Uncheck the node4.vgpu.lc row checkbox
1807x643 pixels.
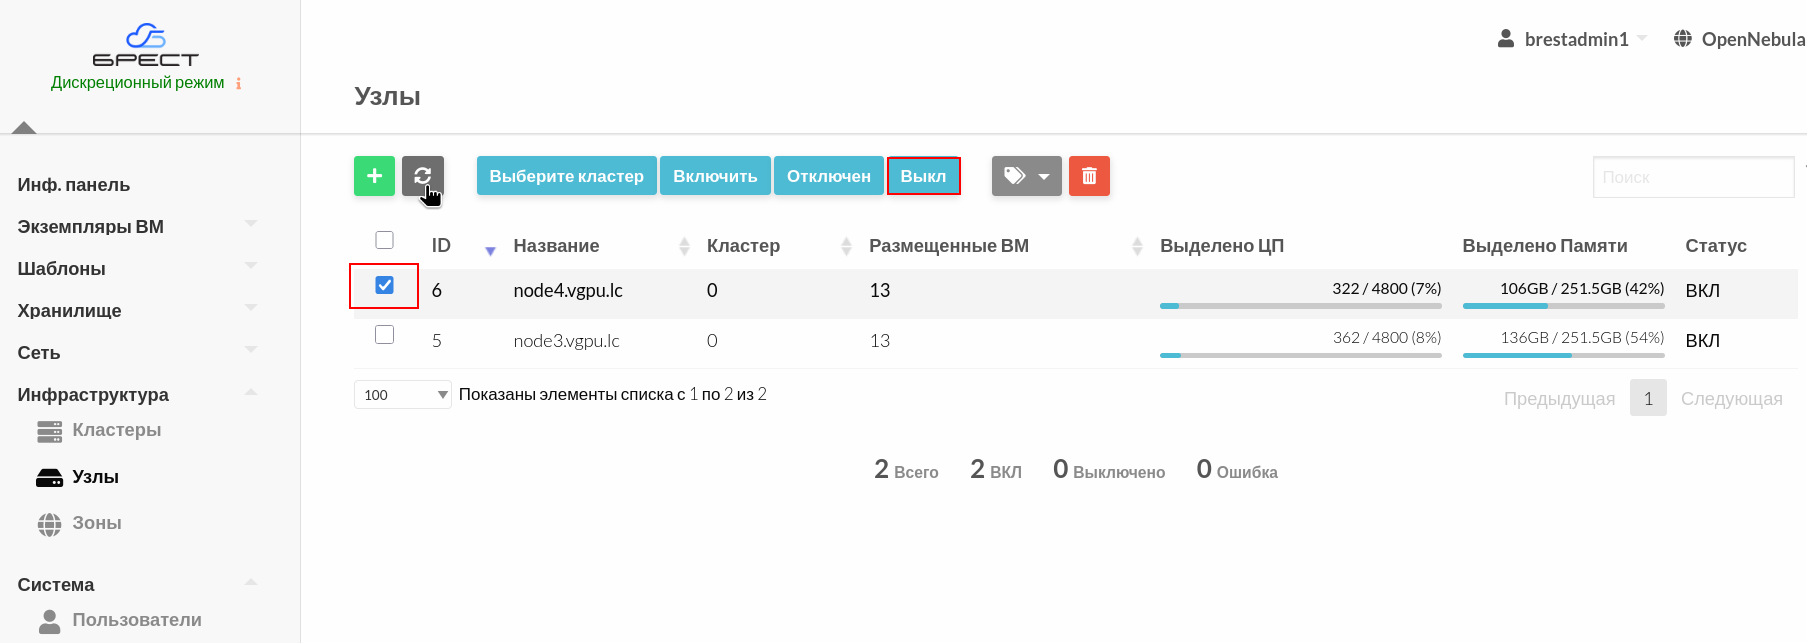384,285
